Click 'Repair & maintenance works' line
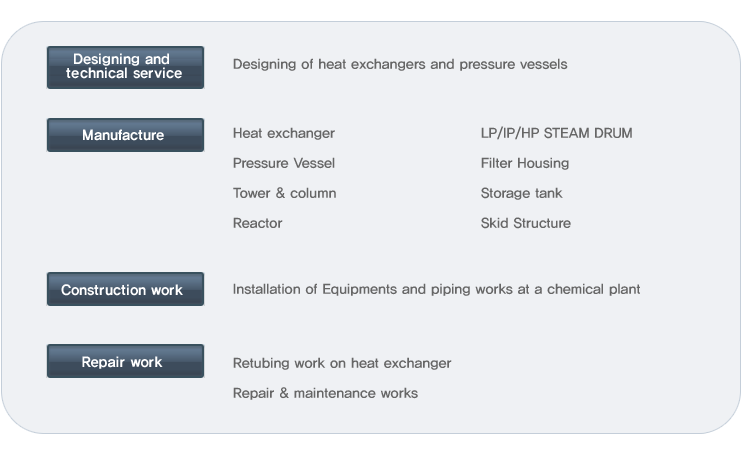 tap(326, 393)
